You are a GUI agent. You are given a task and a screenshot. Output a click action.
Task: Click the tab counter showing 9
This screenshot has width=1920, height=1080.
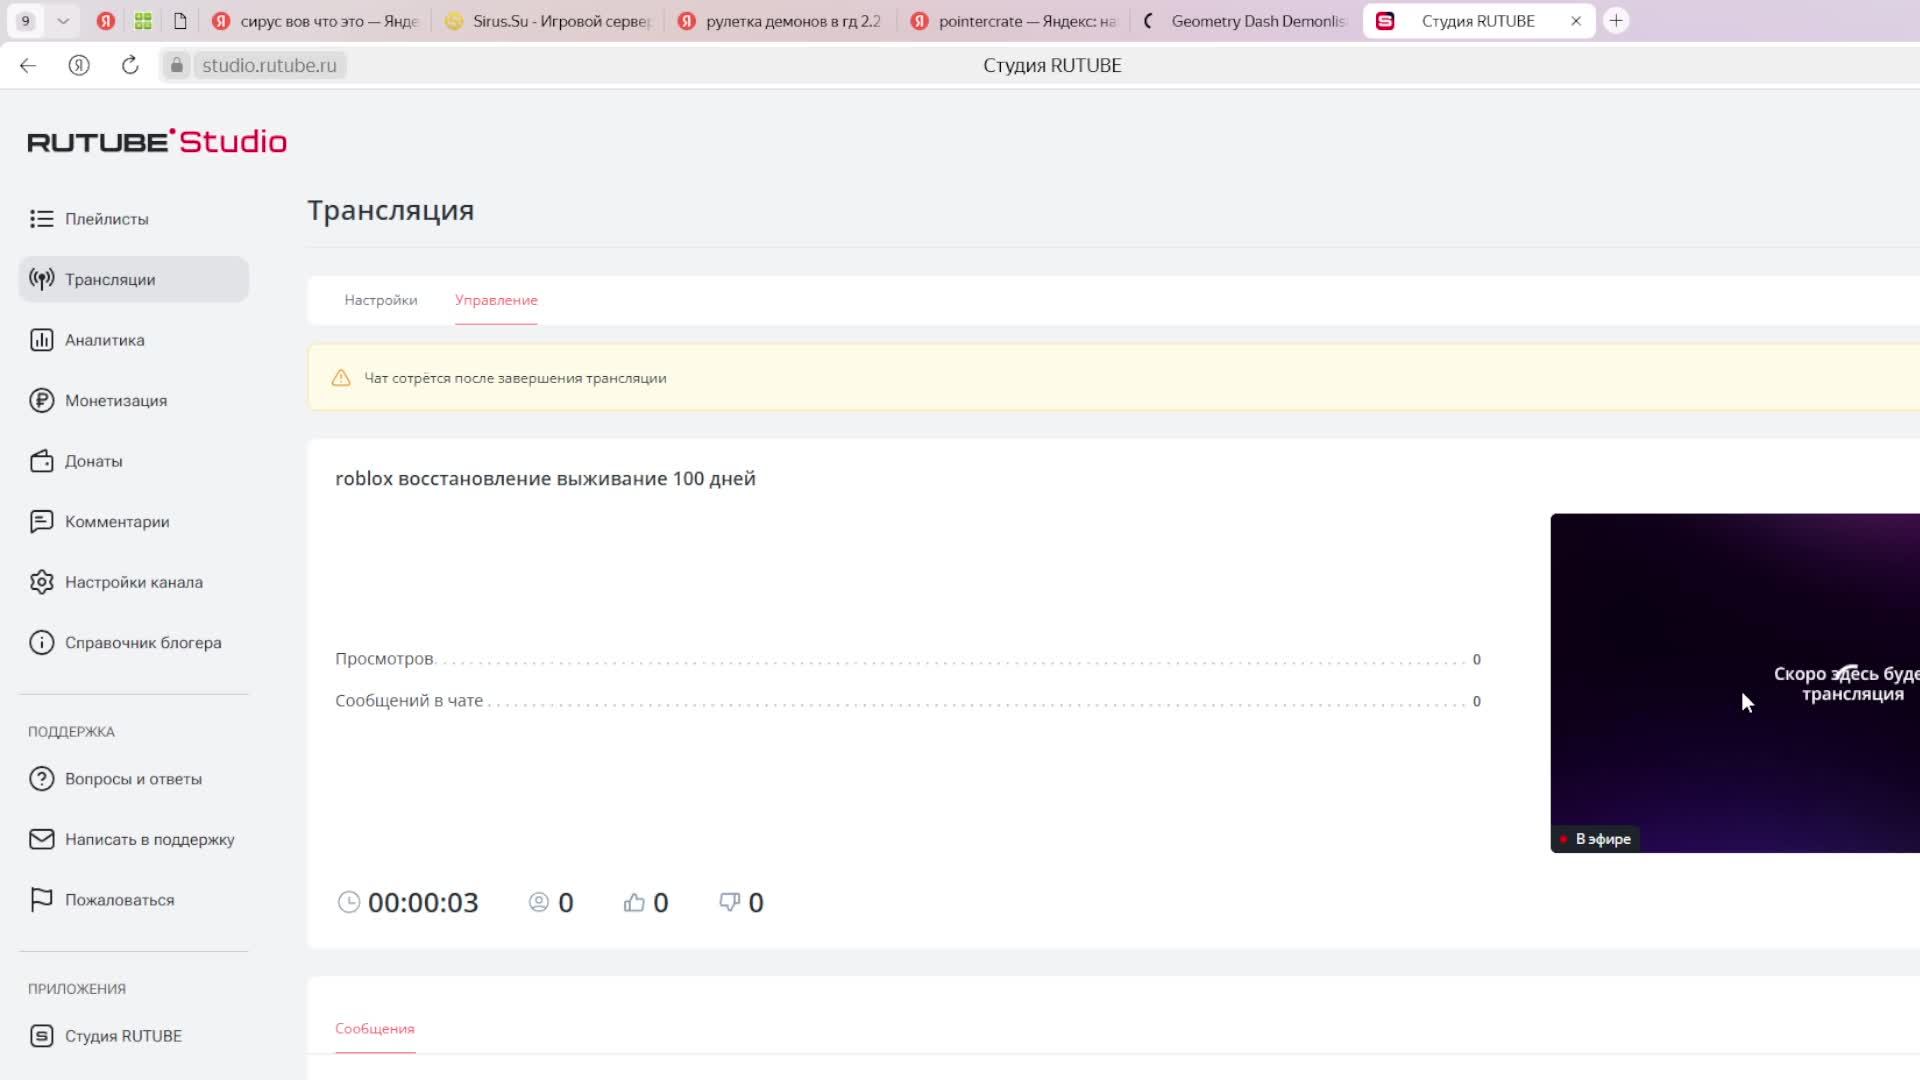pos(26,21)
